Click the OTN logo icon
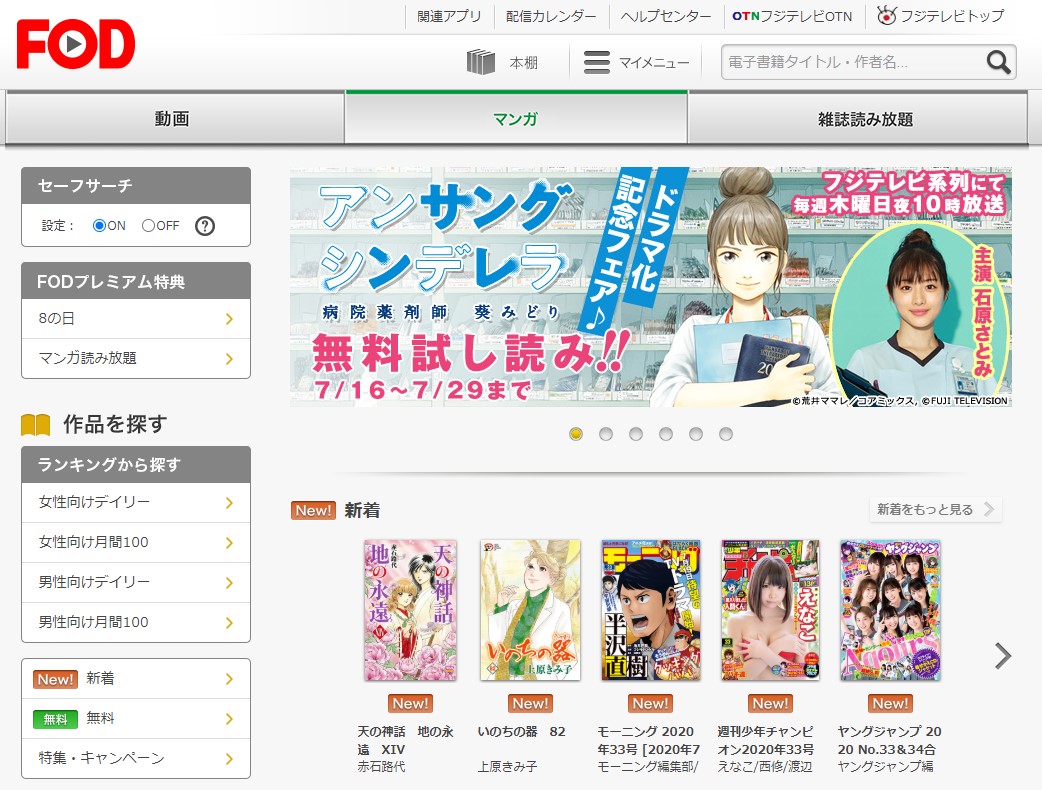 746,16
